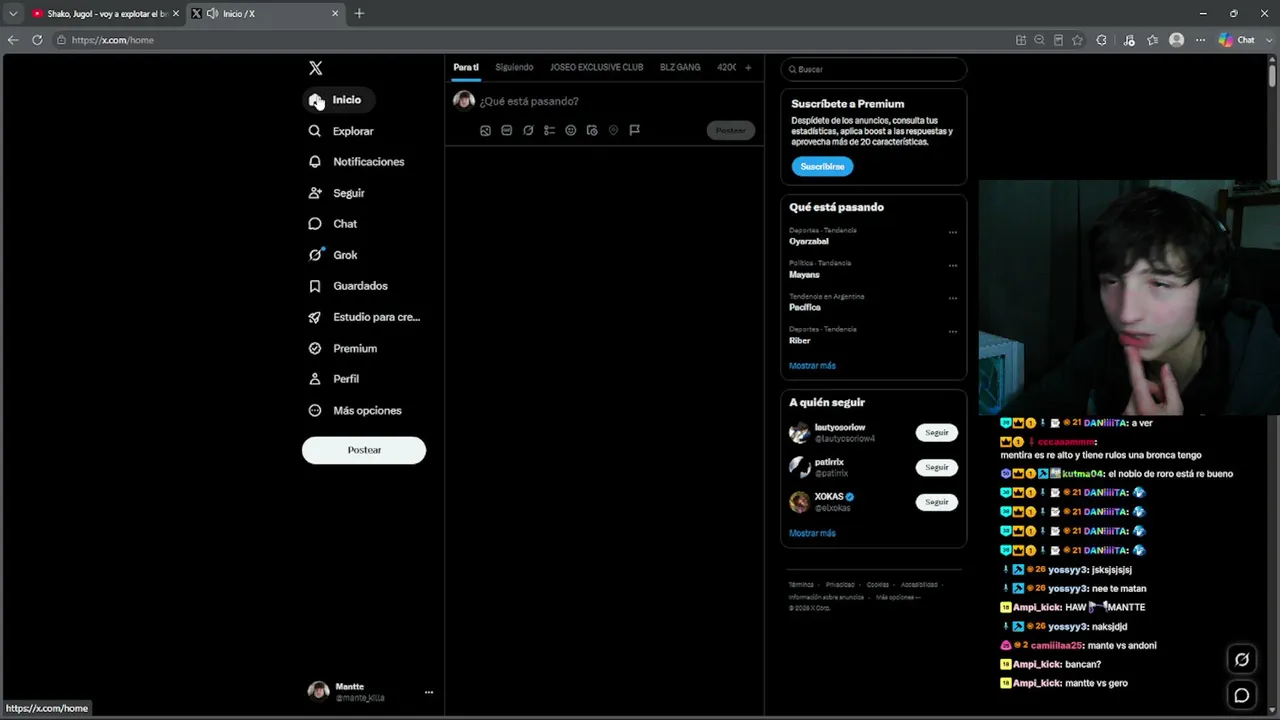Open the floating Grok button
Screen dimensions: 1280x720
[1242, 659]
